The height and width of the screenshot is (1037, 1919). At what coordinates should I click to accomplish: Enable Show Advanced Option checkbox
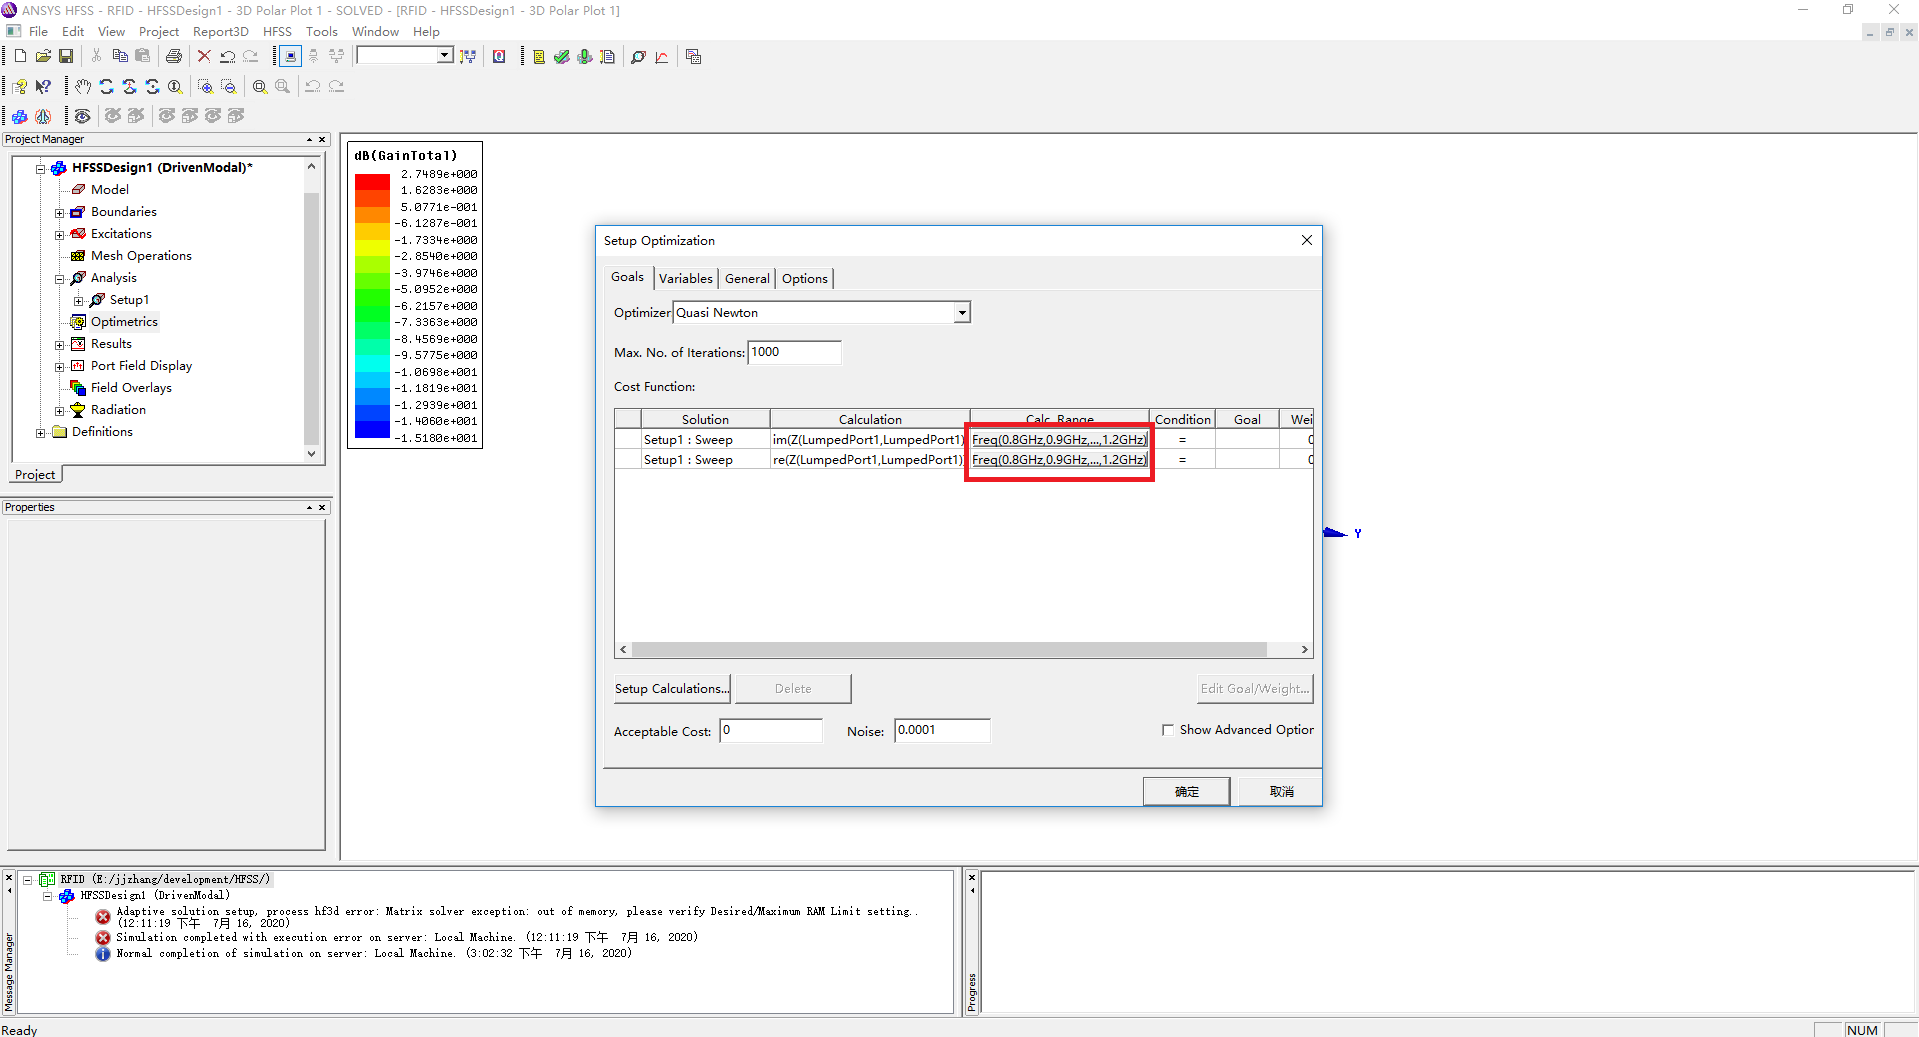coord(1167,730)
